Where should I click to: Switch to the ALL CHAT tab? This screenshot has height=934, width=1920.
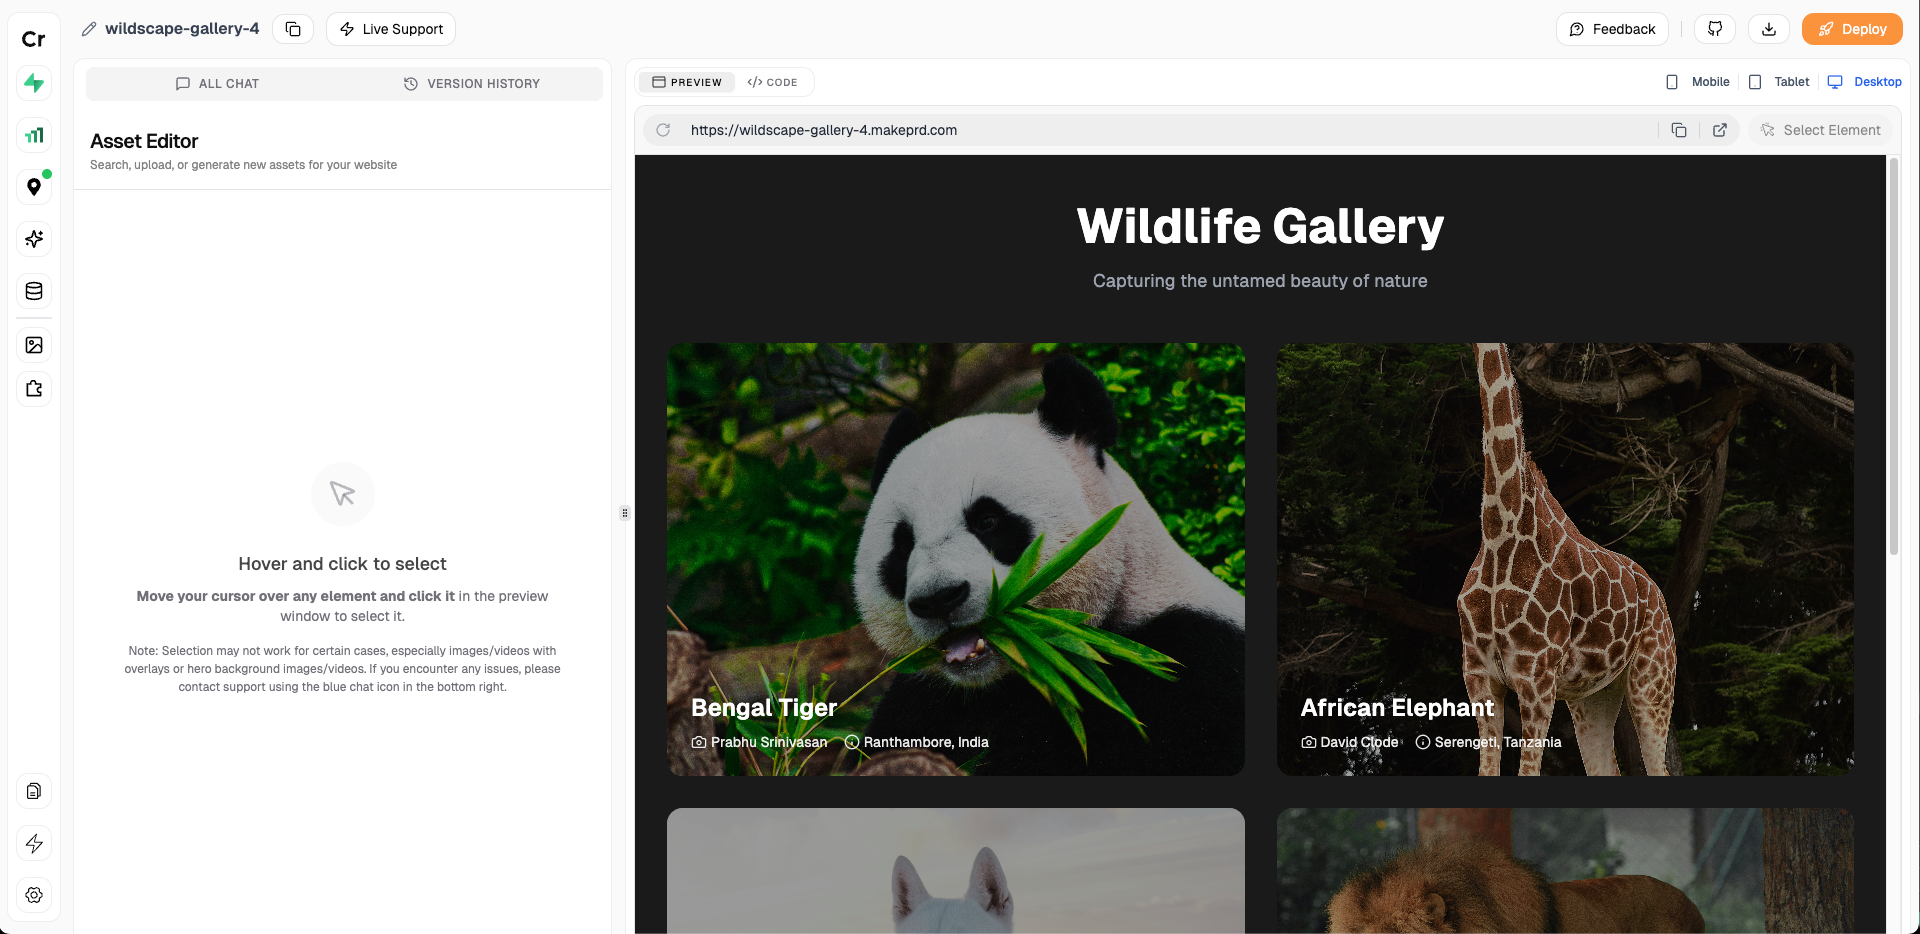(x=217, y=84)
